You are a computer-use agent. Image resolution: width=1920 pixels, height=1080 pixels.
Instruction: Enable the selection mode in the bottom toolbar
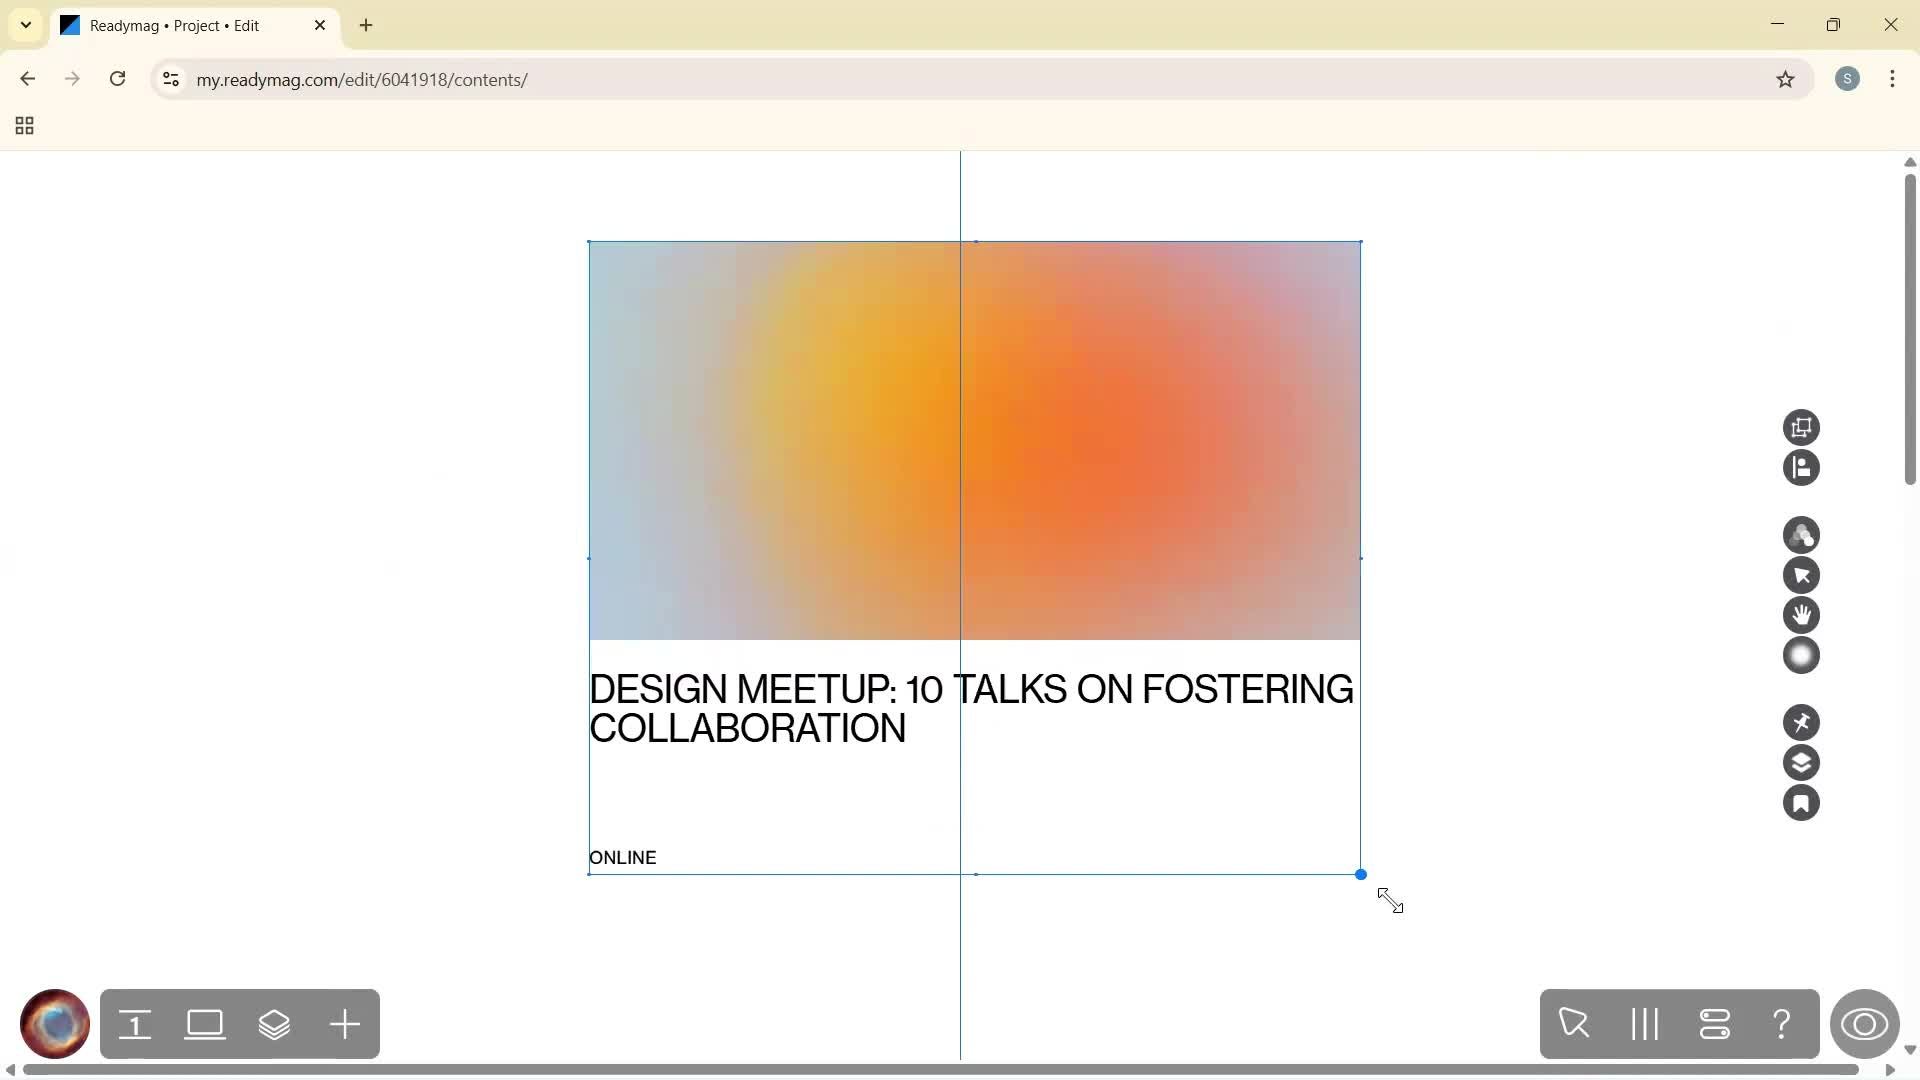click(1575, 1023)
